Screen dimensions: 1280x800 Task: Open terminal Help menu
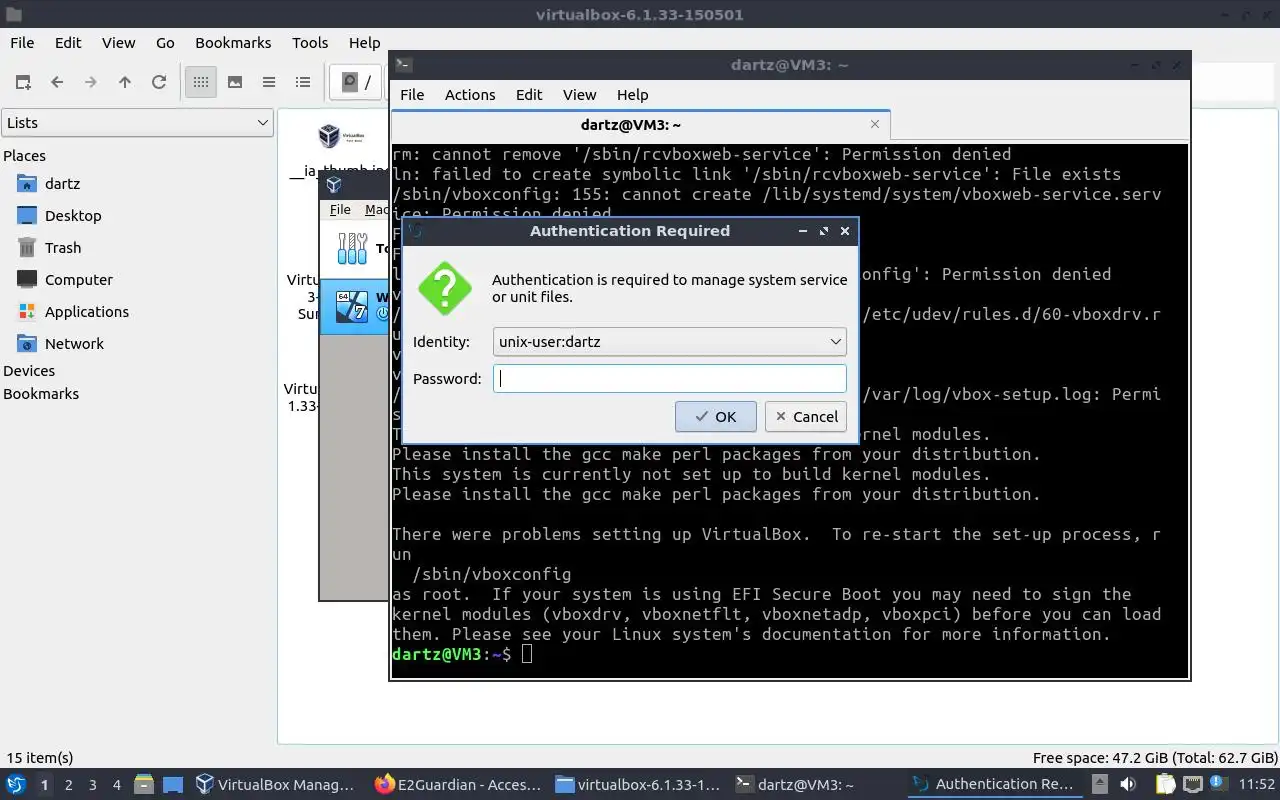click(x=632, y=95)
